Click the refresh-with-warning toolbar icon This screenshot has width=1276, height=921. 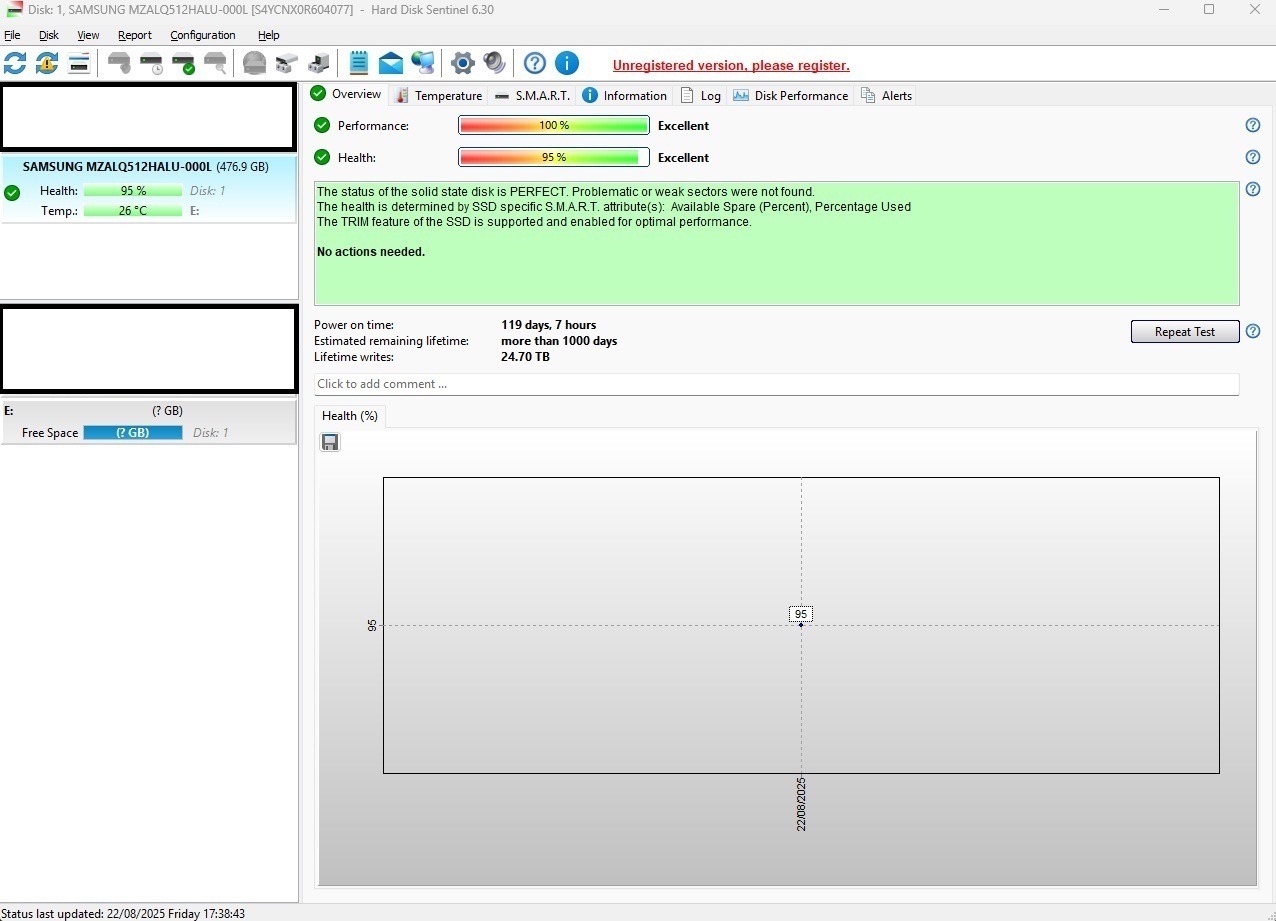pos(47,64)
